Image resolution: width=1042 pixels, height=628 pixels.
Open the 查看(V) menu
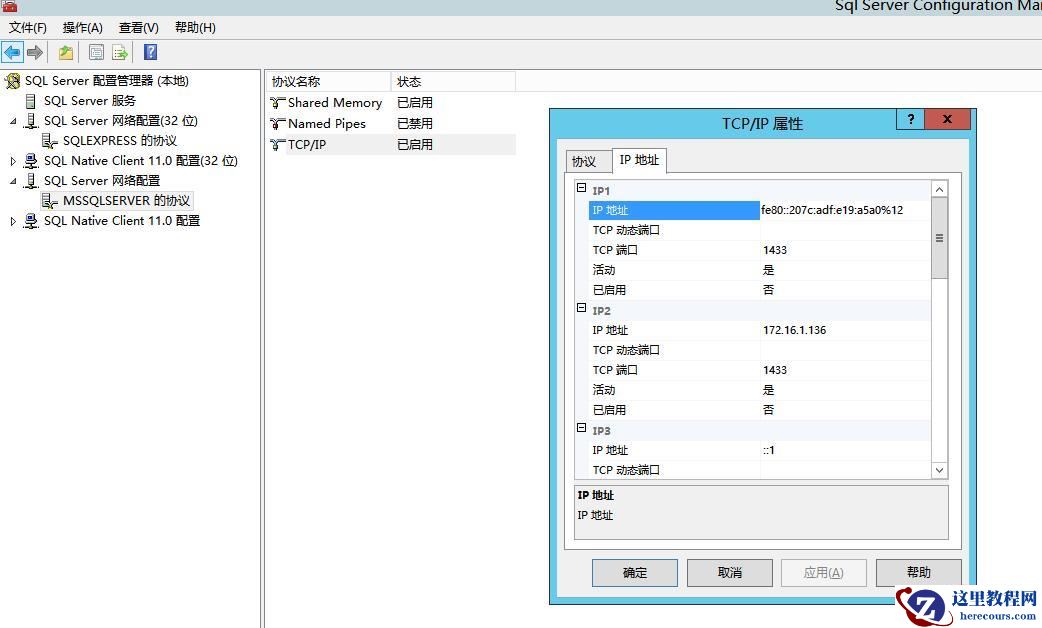[138, 27]
